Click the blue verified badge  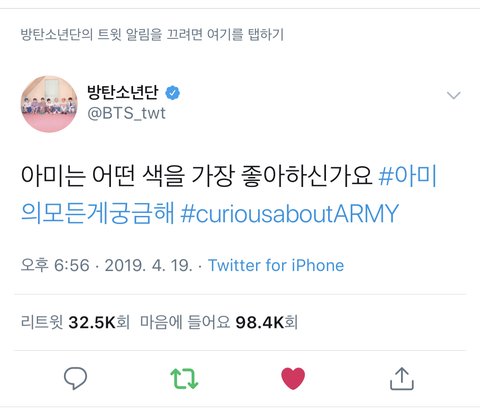173,93
